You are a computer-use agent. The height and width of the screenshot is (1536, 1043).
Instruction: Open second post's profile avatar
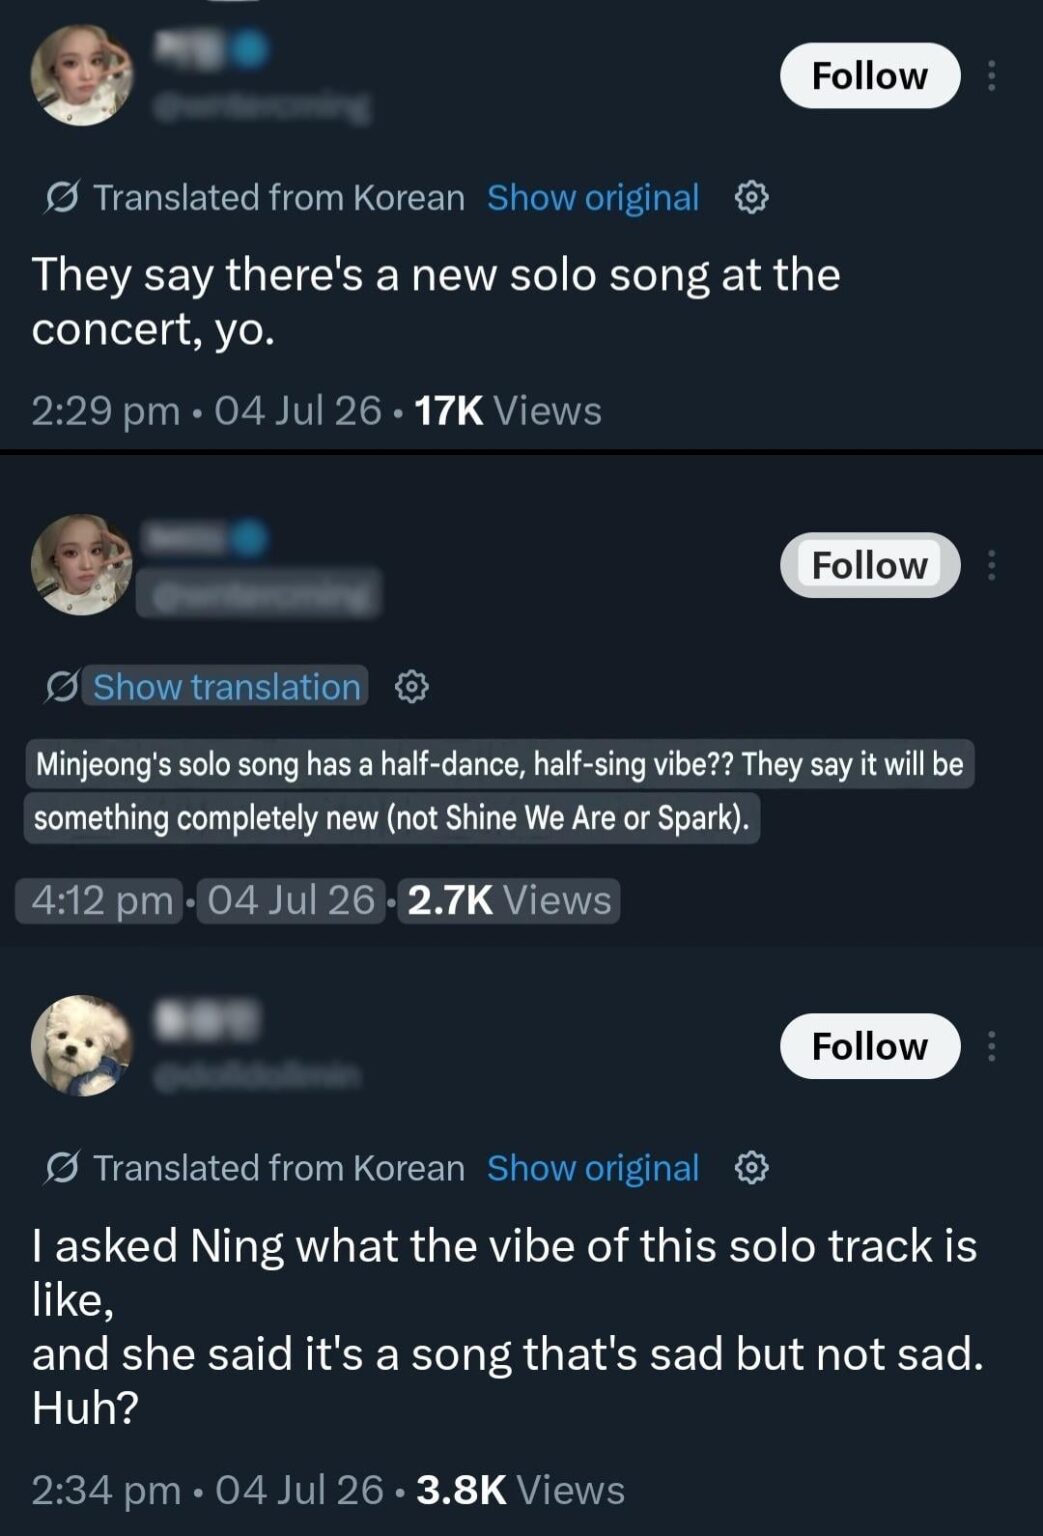point(82,565)
